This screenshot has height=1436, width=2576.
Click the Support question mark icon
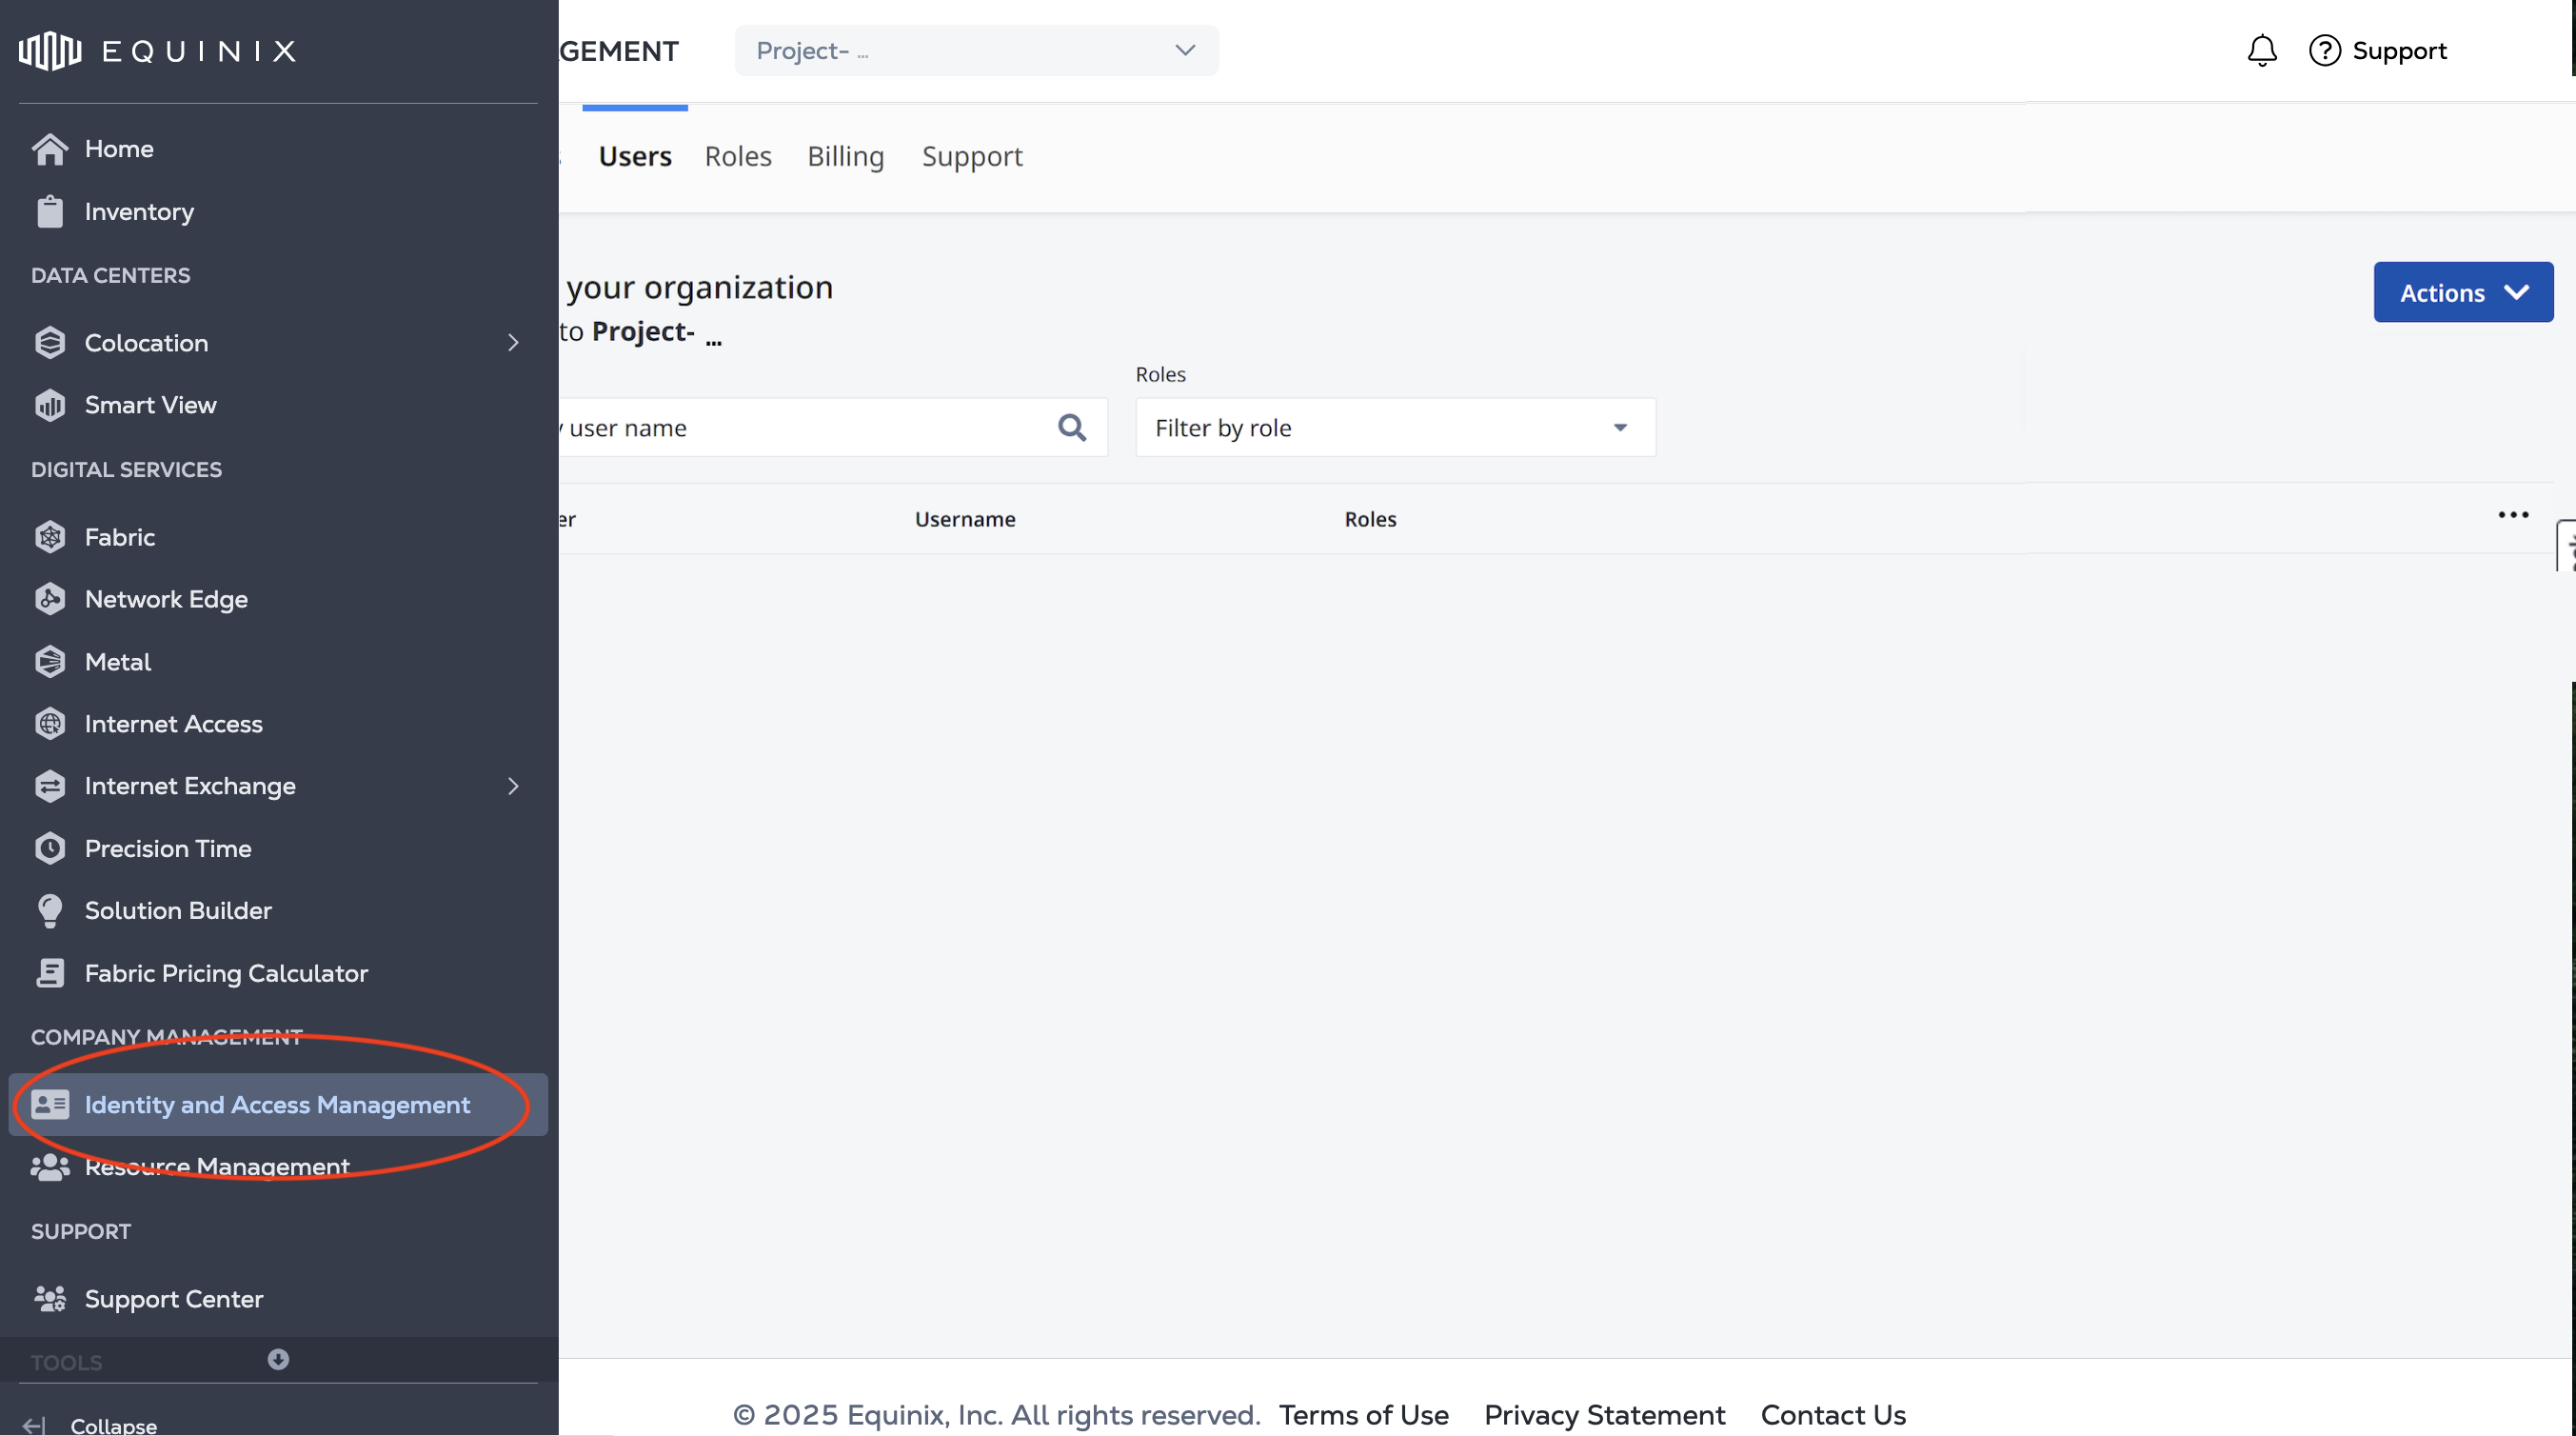(2325, 50)
